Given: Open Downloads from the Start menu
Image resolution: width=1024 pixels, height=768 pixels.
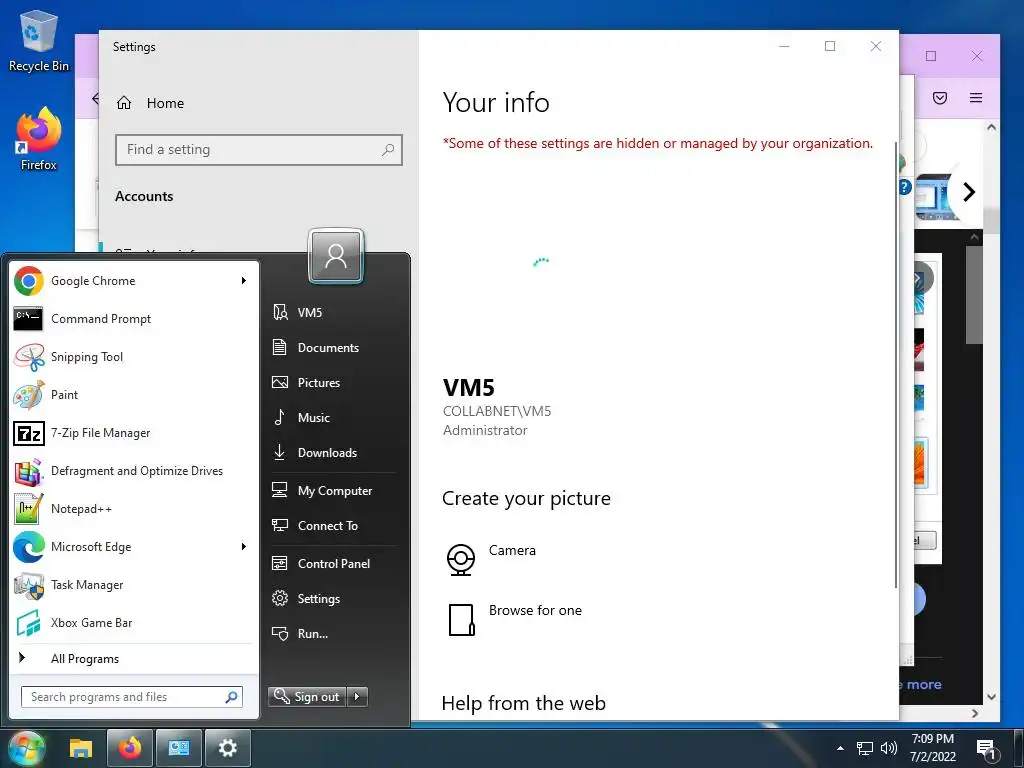Looking at the screenshot, I should pyautogui.click(x=333, y=453).
